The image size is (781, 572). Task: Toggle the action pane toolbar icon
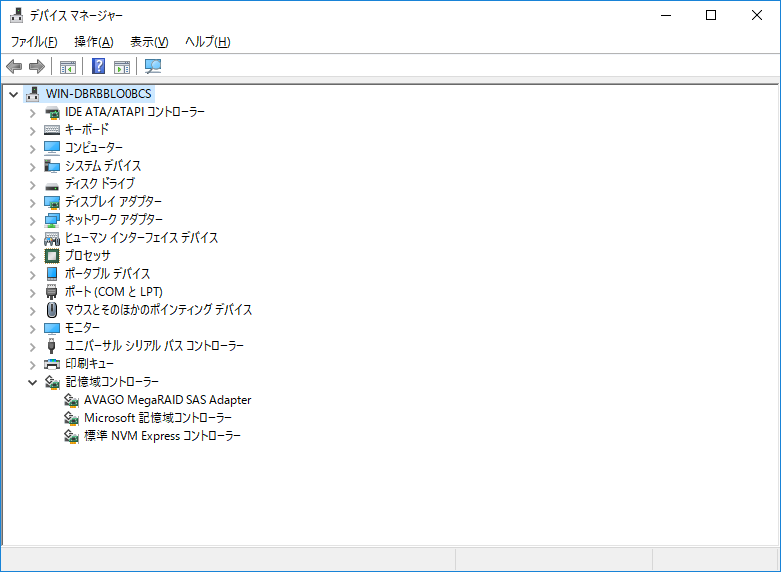click(122, 66)
